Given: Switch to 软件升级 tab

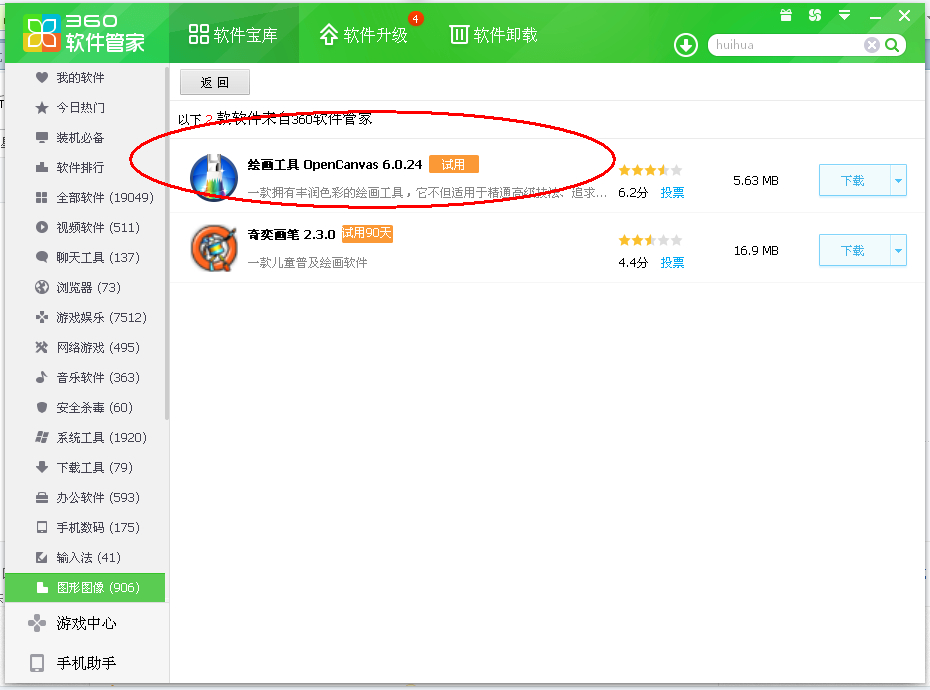Looking at the screenshot, I should 364,34.
